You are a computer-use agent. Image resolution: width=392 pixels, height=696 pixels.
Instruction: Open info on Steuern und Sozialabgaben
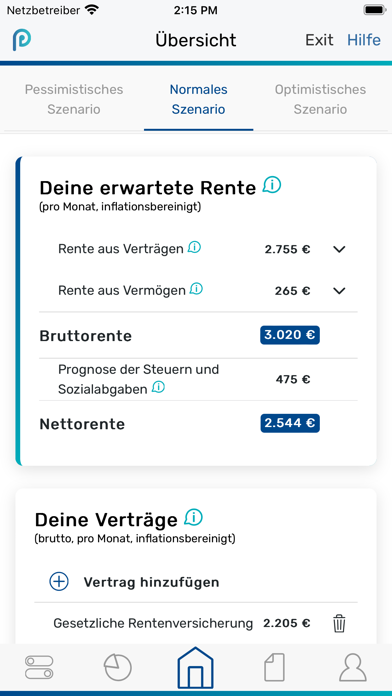(158, 388)
